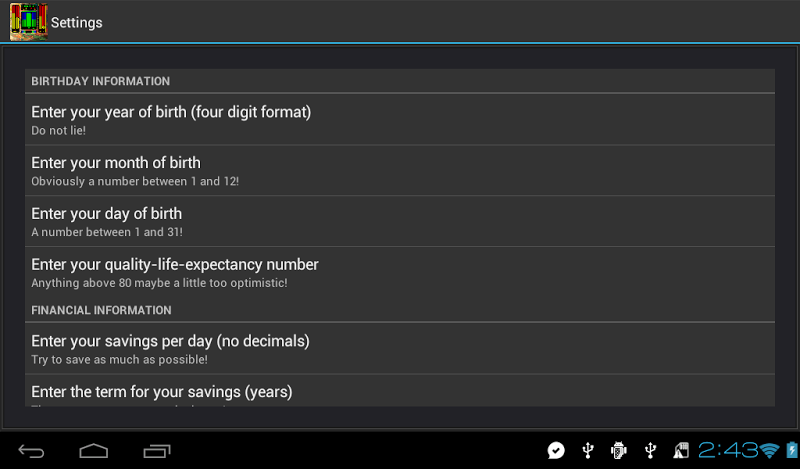Click the Settings title text

77,22
